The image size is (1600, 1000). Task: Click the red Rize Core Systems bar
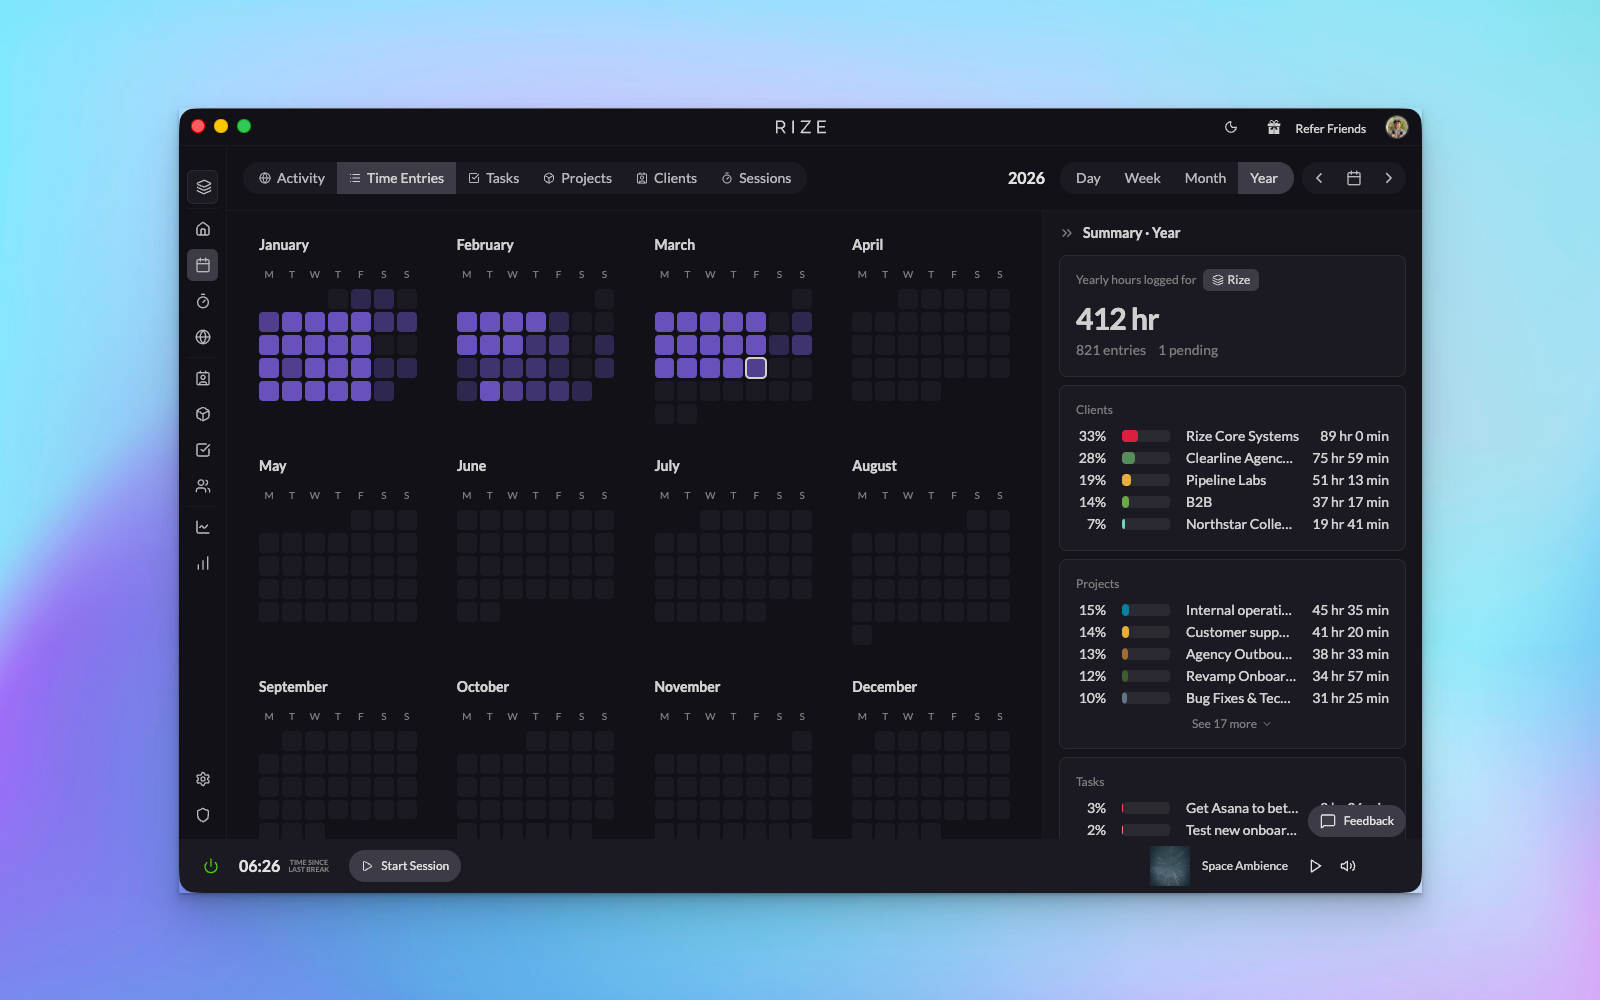1145,436
